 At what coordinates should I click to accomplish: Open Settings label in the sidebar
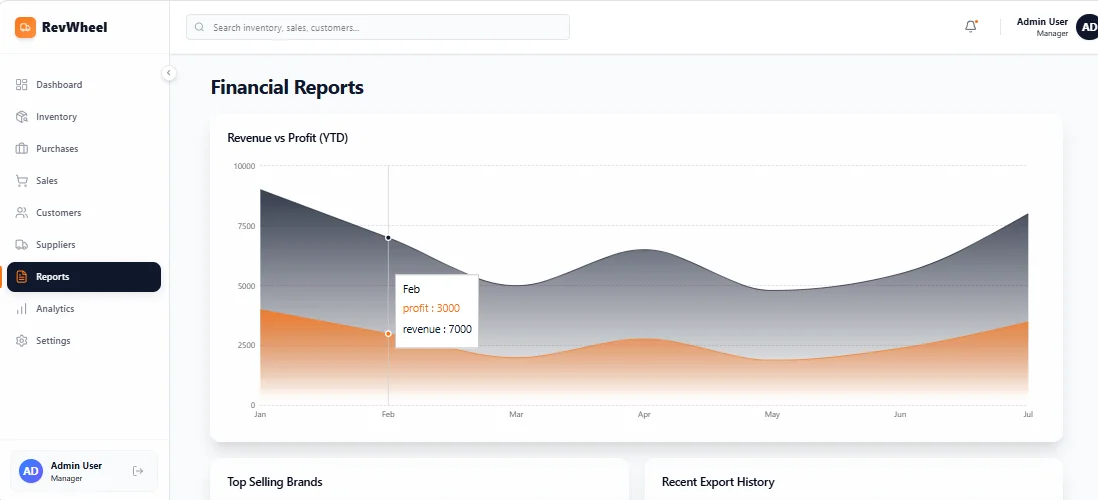pyautogui.click(x=53, y=341)
